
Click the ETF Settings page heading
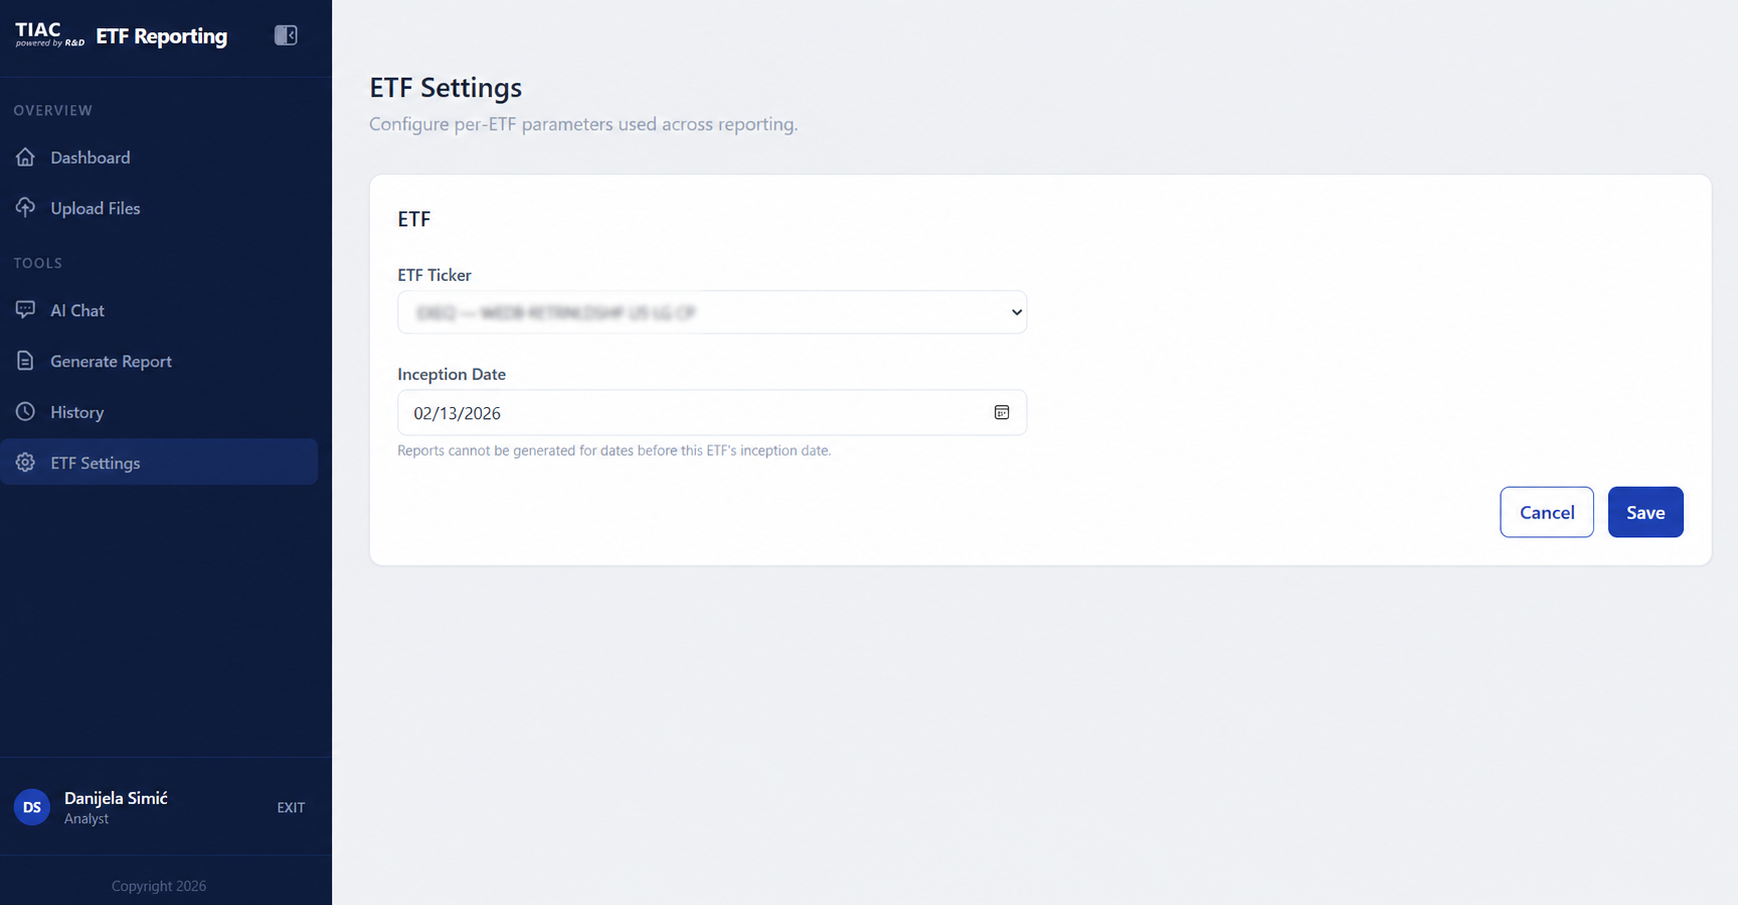(446, 88)
